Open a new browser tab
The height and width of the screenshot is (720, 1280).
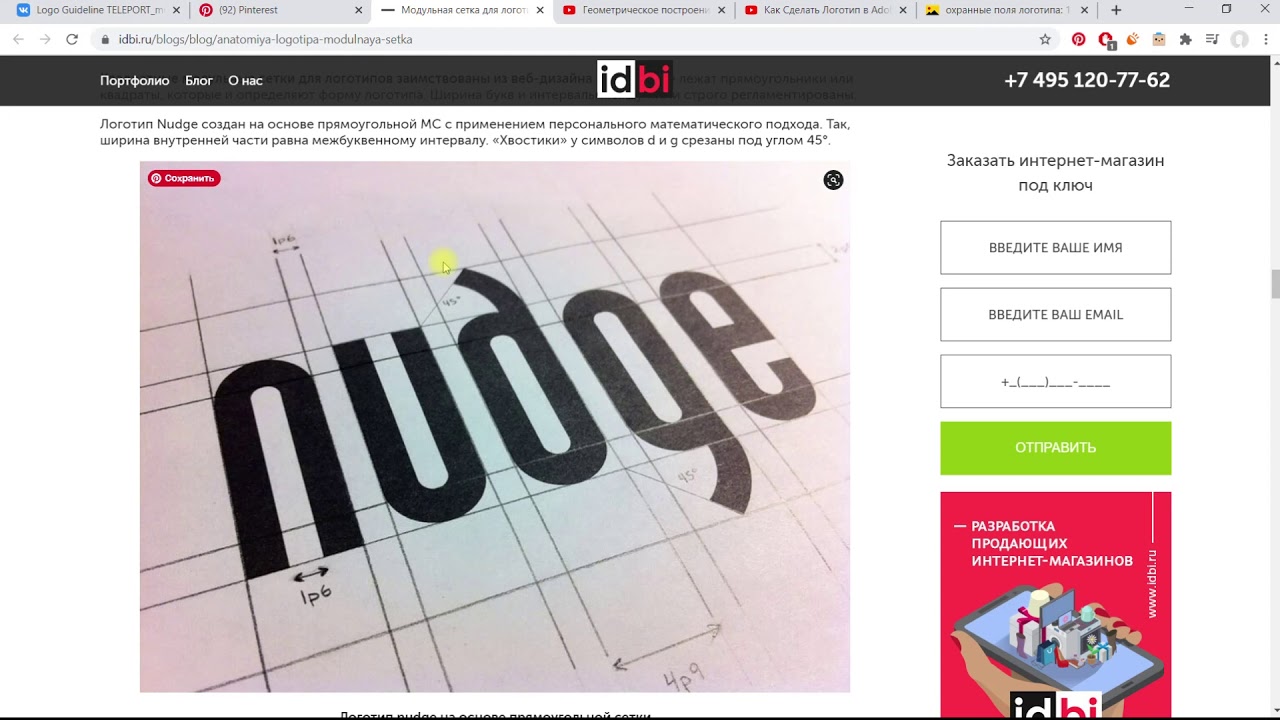coord(1116,10)
